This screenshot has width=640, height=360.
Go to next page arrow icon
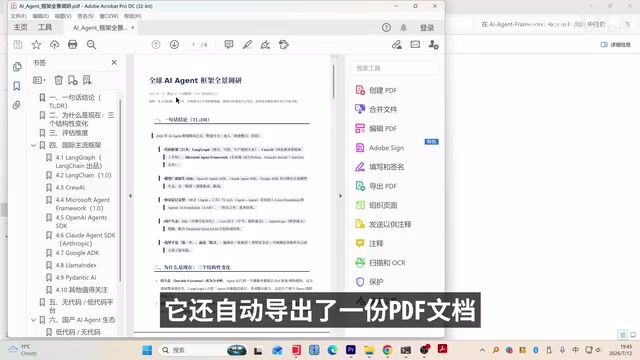coord(174,44)
